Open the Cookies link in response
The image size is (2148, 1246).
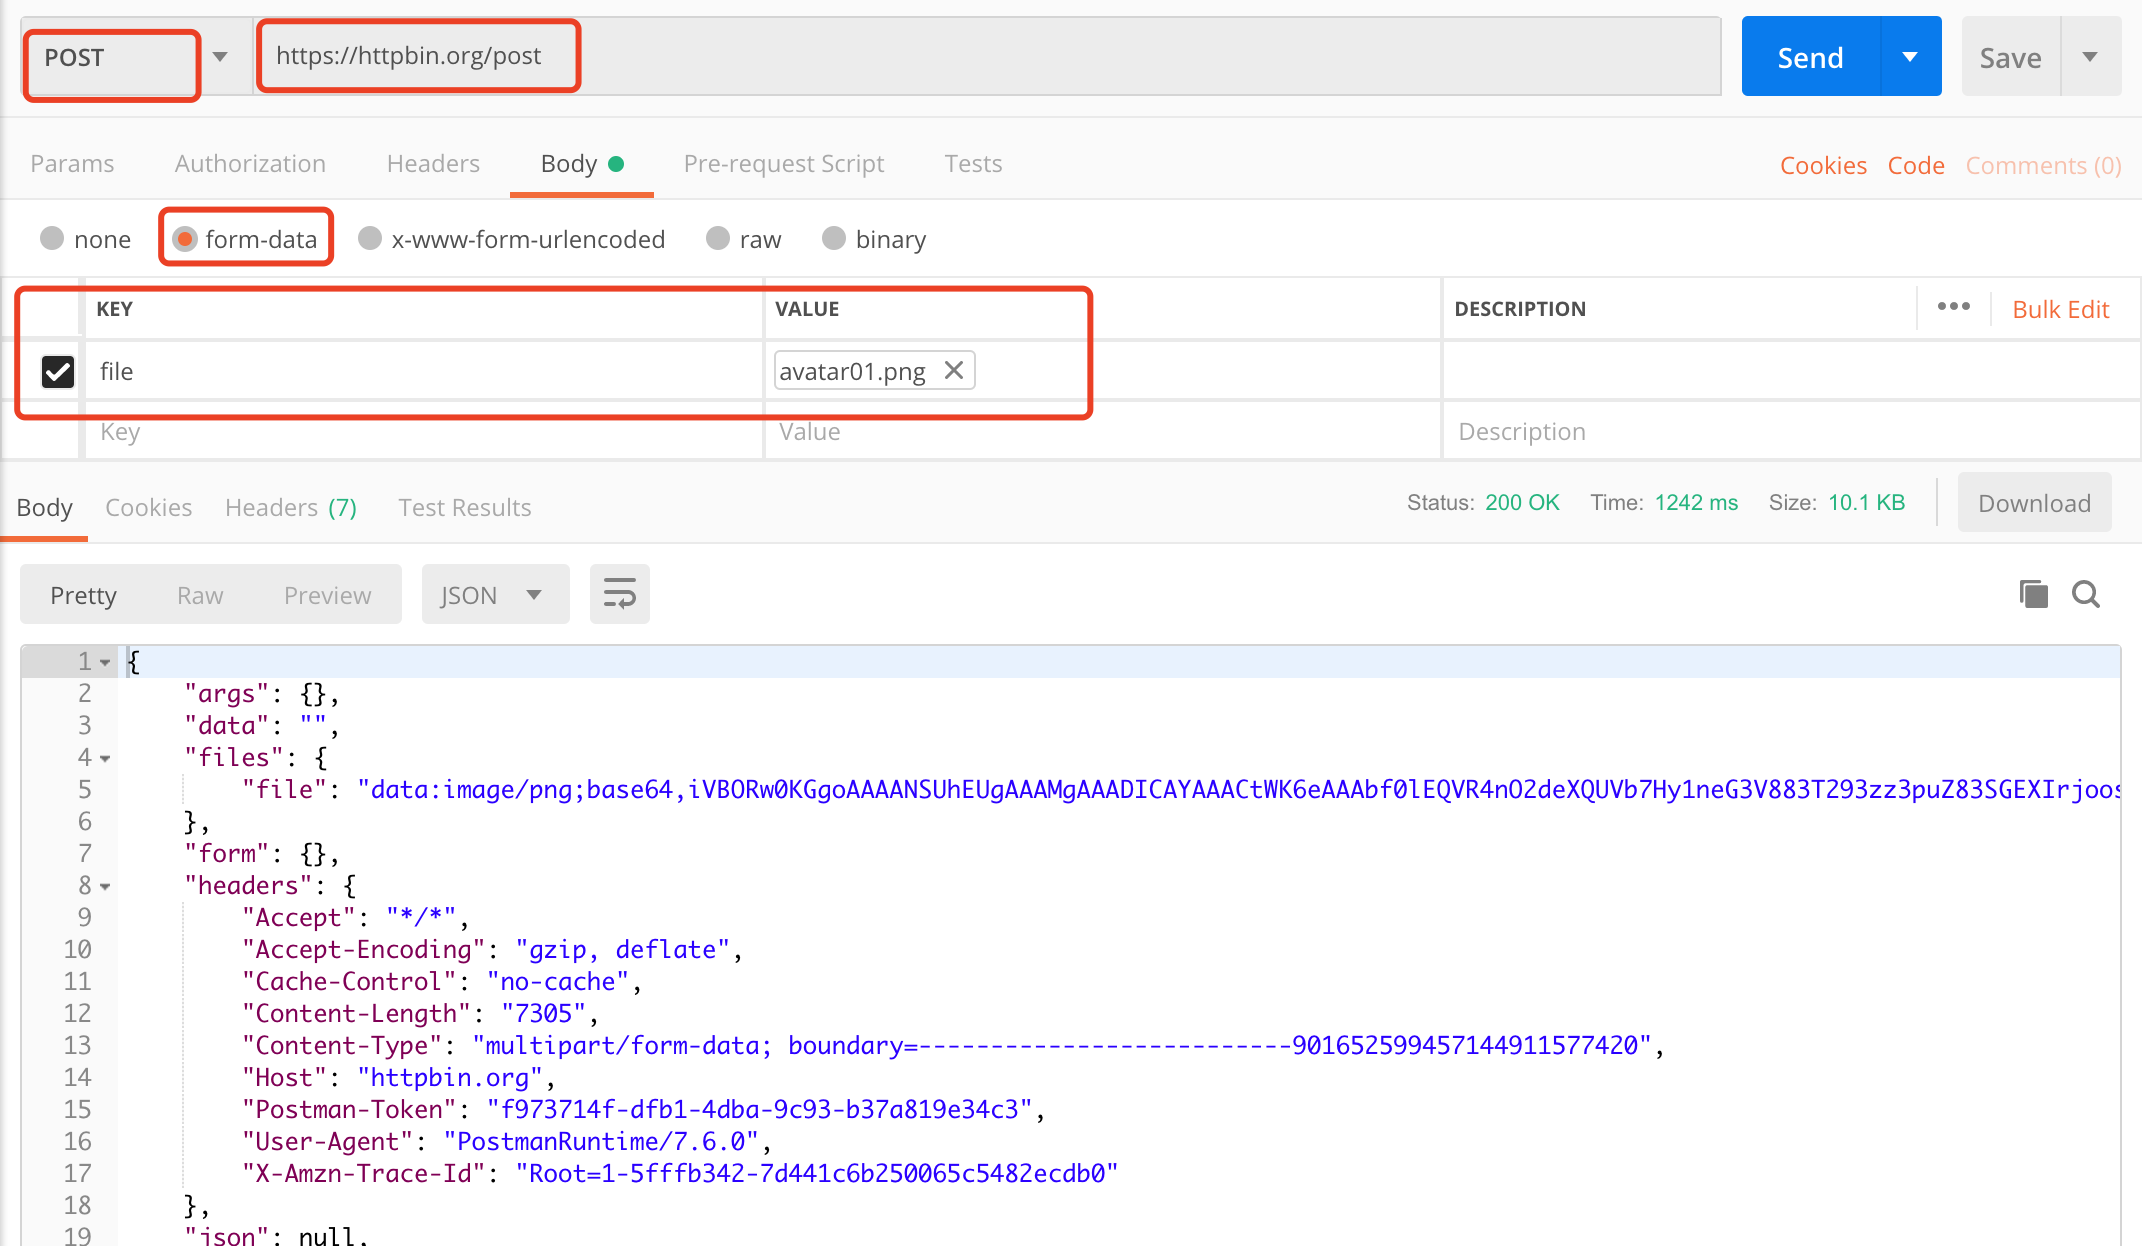point(148,506)
